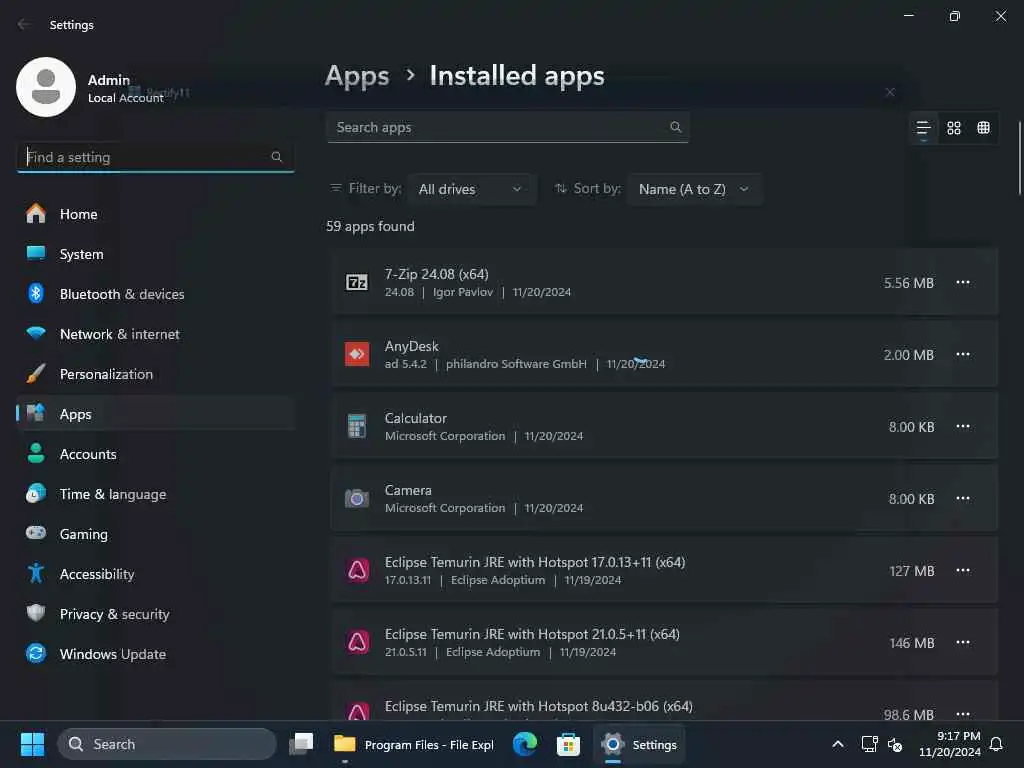Open options for Temurin JRE 17.0.13+11
This screenshot has height=768, width=1024.
pos(963,570)
